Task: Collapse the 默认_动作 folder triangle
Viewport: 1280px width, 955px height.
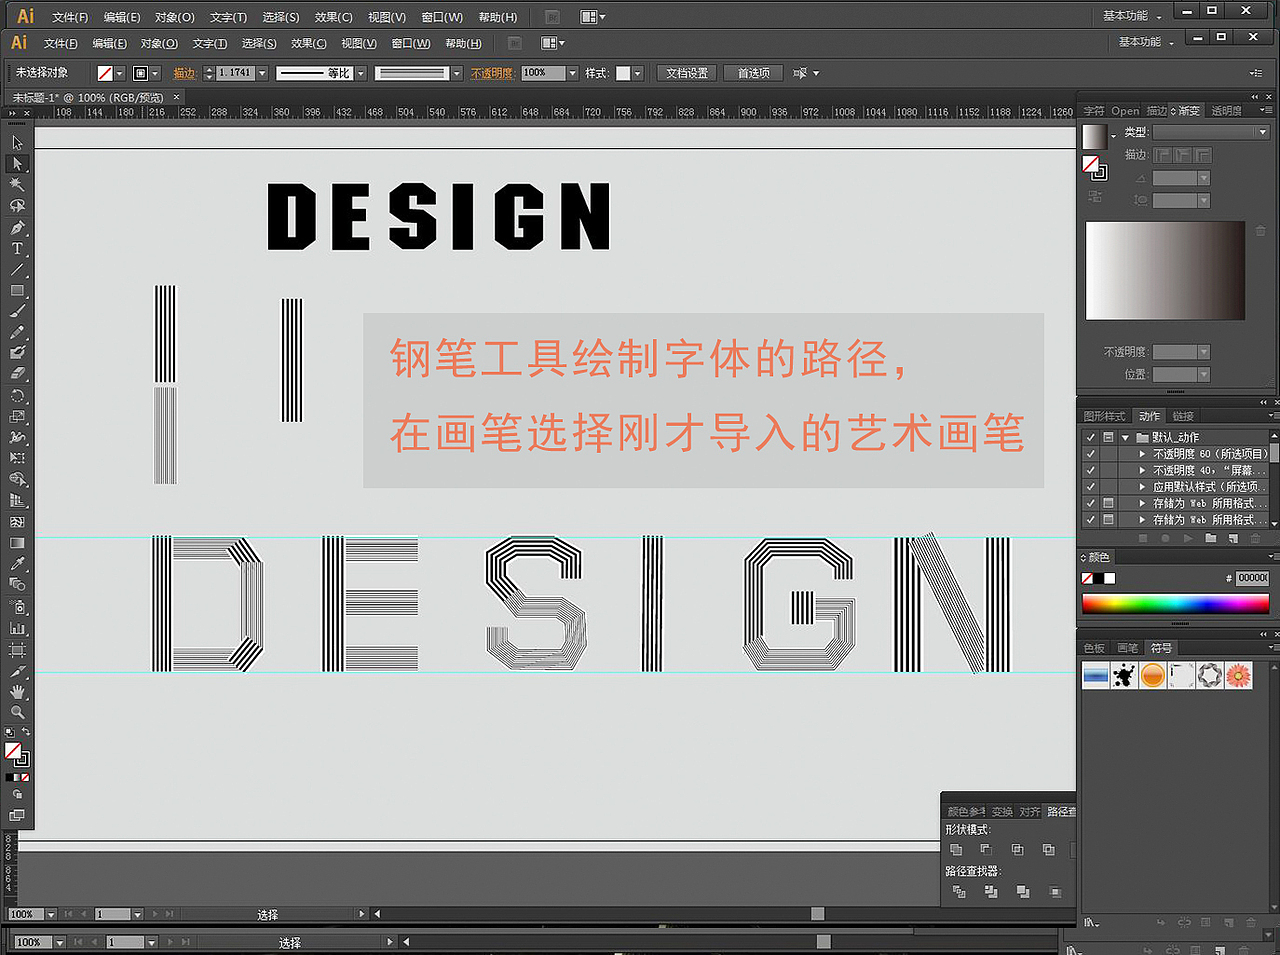Action: pyautogui.click(x=1125, y=436)
